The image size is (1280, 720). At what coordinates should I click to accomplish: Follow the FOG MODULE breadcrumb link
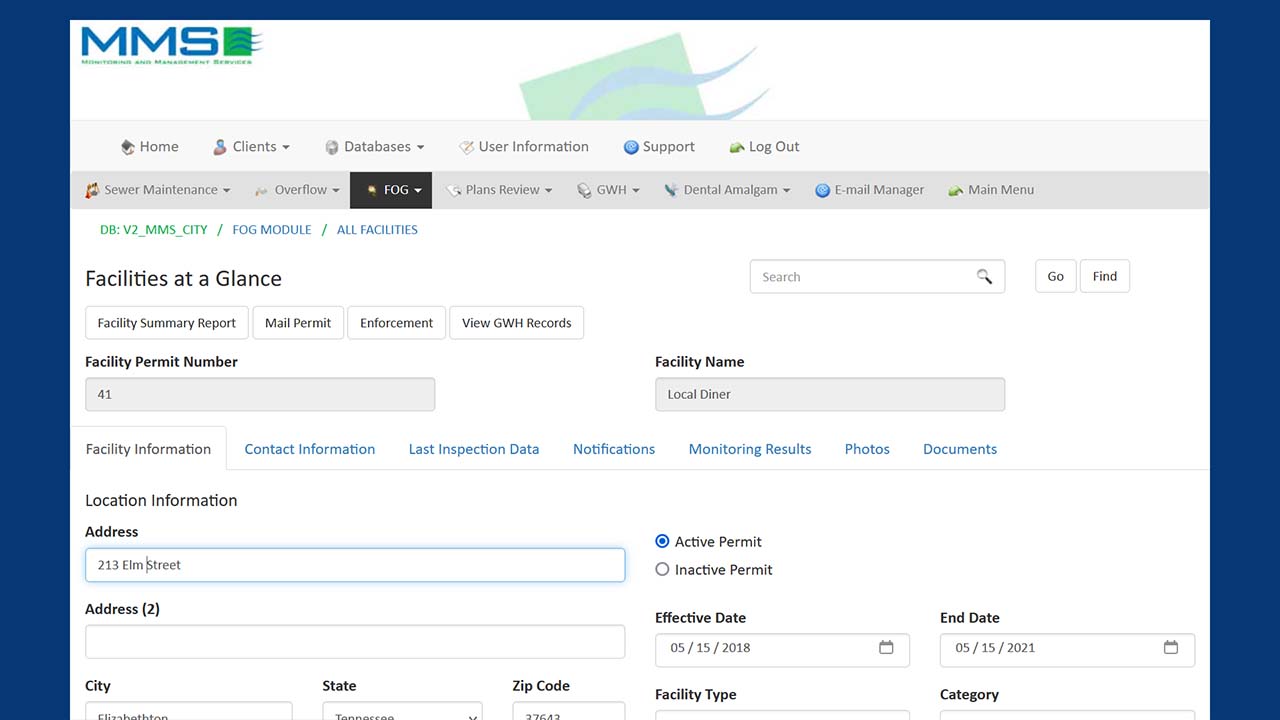coord(272,230)
